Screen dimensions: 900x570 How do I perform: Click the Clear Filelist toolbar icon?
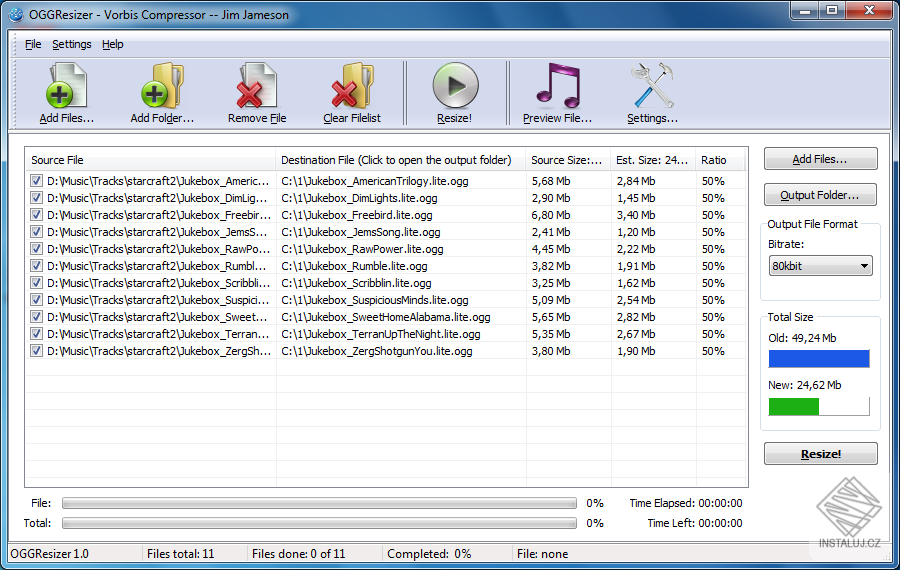coord(352,86)
